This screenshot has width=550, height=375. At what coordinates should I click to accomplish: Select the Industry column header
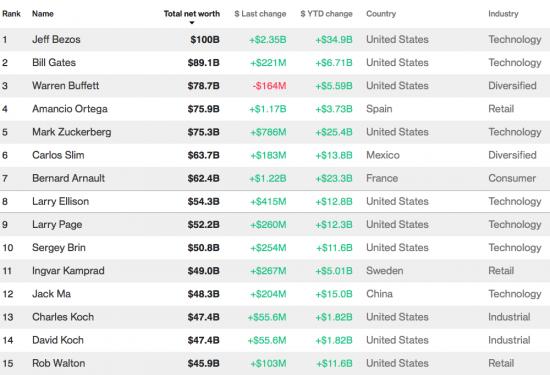tap(503, 14)
